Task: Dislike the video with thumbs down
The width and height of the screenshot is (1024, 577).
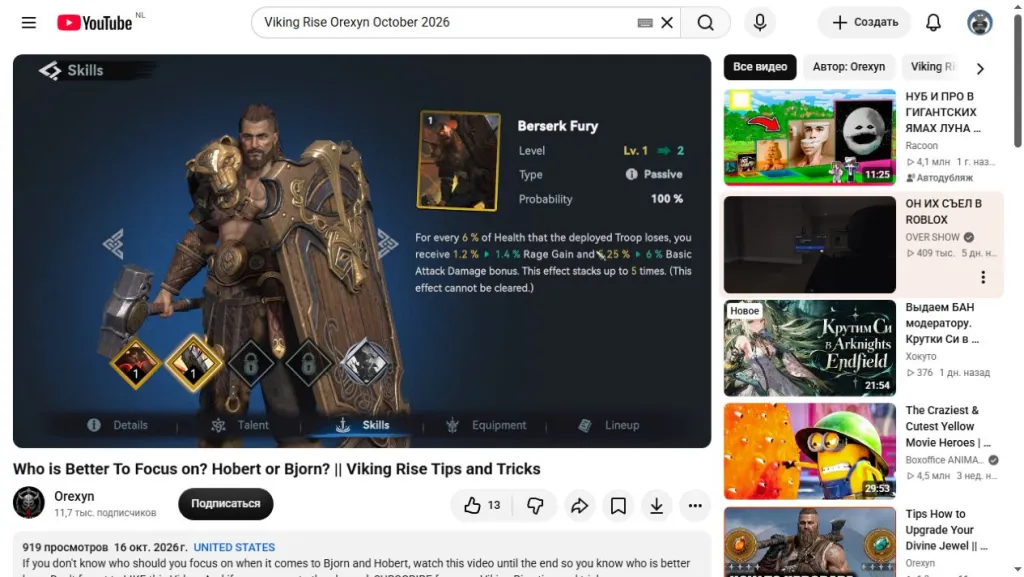Action: pos(535,505)
